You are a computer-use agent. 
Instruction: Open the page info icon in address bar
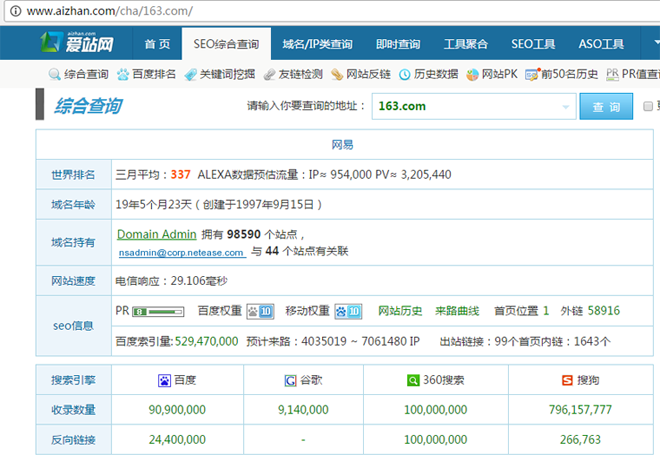[16, 11]
